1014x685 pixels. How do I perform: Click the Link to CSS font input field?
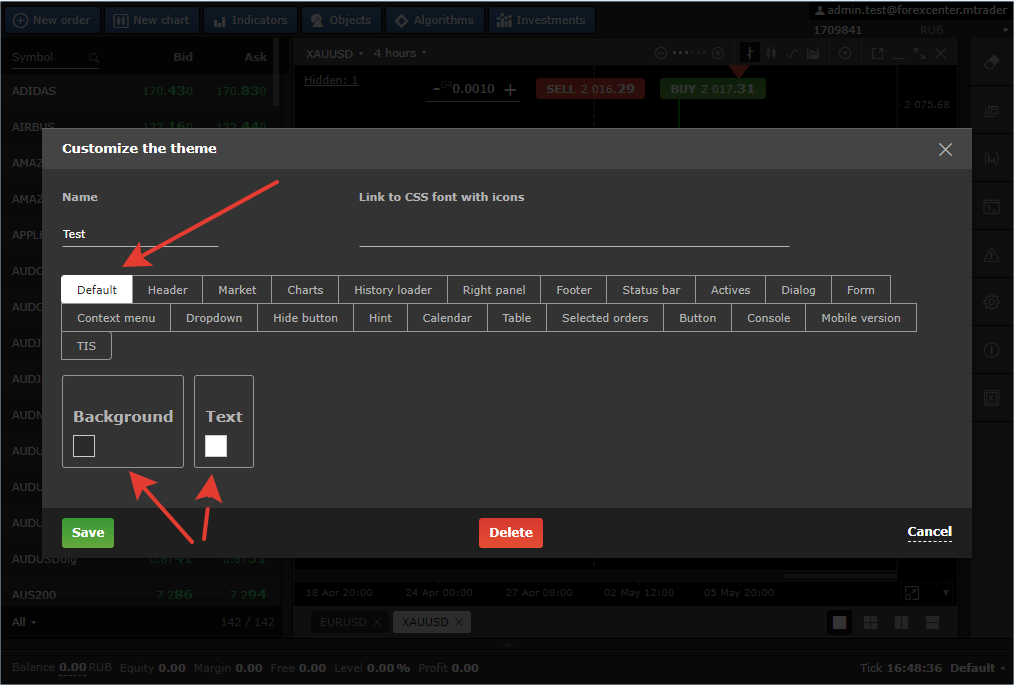coord(574,234)
